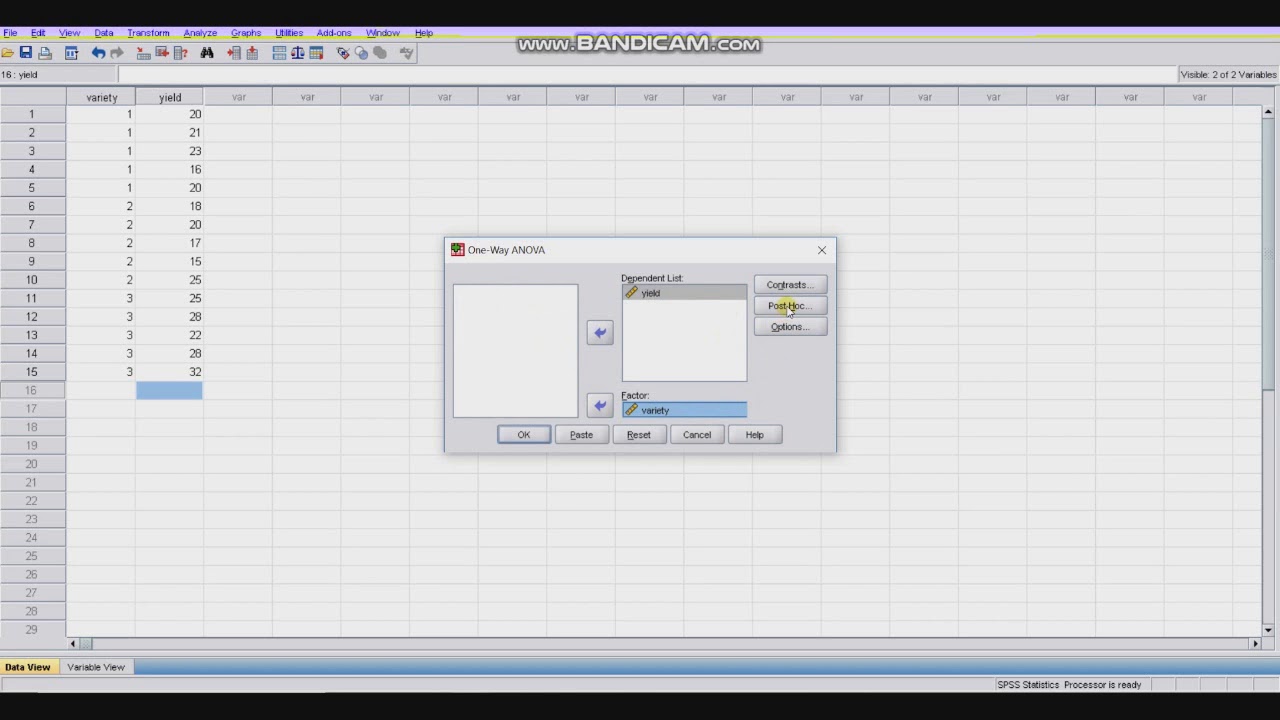1280x720 pixels.
Task: Click the cell editor bar beside 16 : yield
Action: click(x=648, y=75)
